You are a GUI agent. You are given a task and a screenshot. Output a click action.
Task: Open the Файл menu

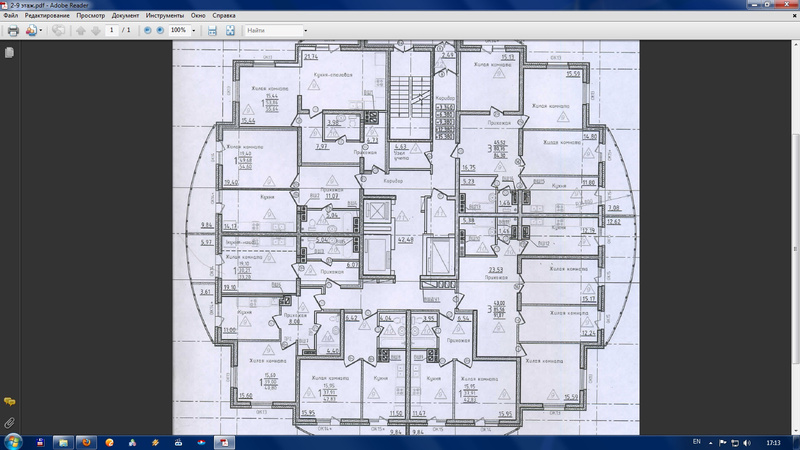pos(10,16)
